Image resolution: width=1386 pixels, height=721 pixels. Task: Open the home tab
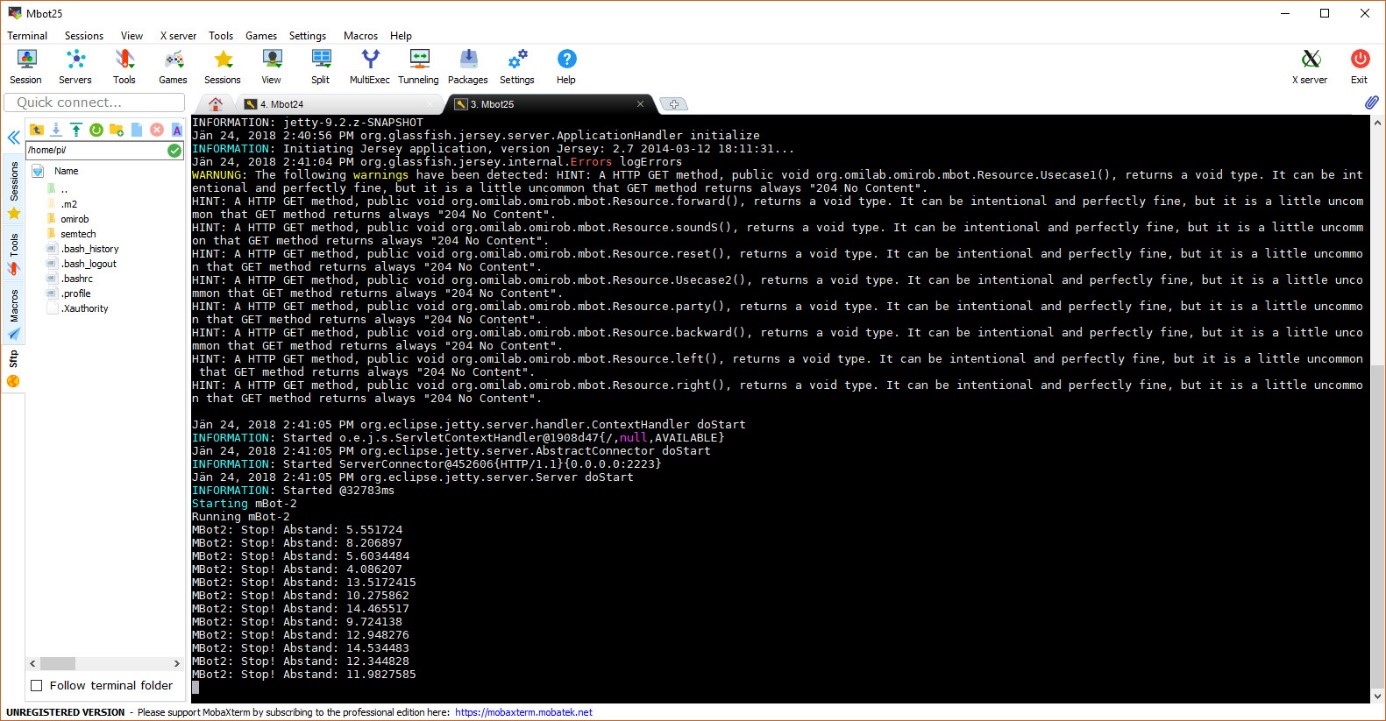tap(215, 104)
